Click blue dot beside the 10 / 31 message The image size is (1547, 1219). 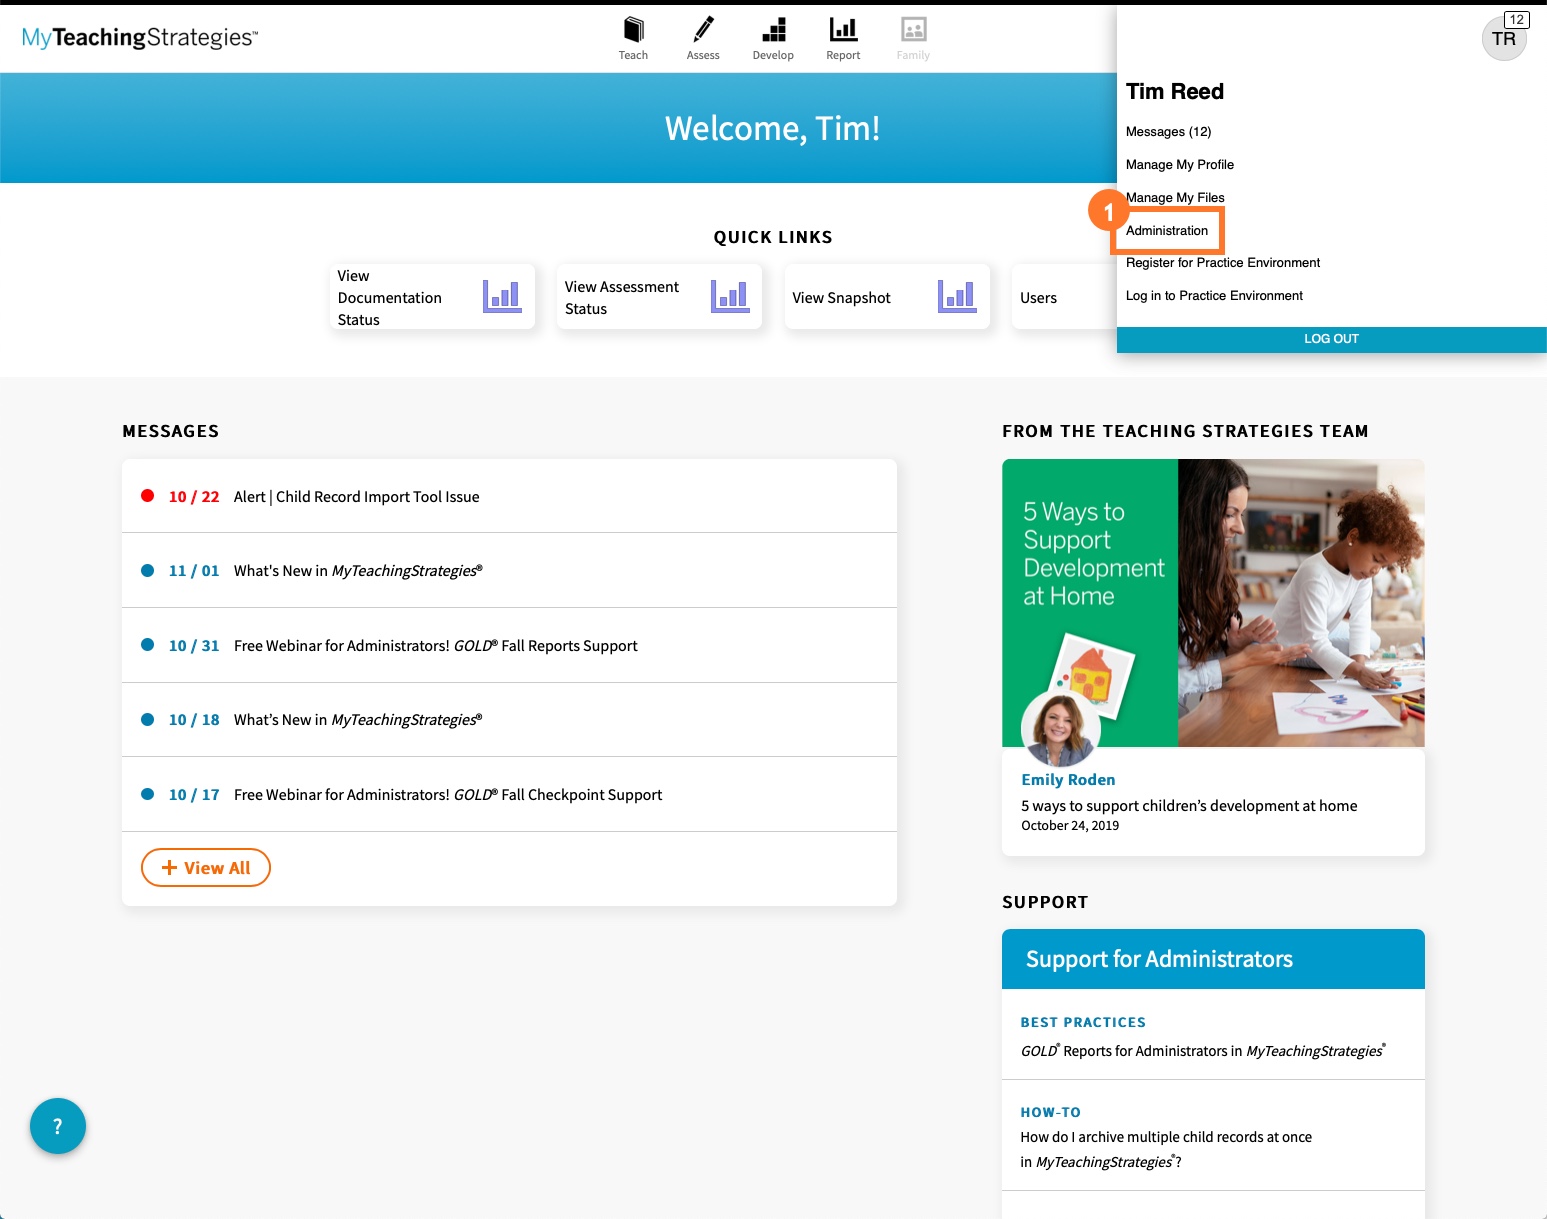coord(148,645)
